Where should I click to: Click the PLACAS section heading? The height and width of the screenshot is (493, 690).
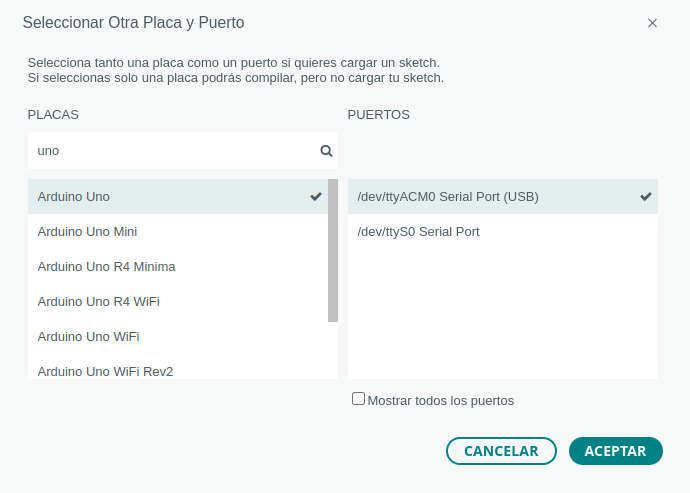point(53,115)
